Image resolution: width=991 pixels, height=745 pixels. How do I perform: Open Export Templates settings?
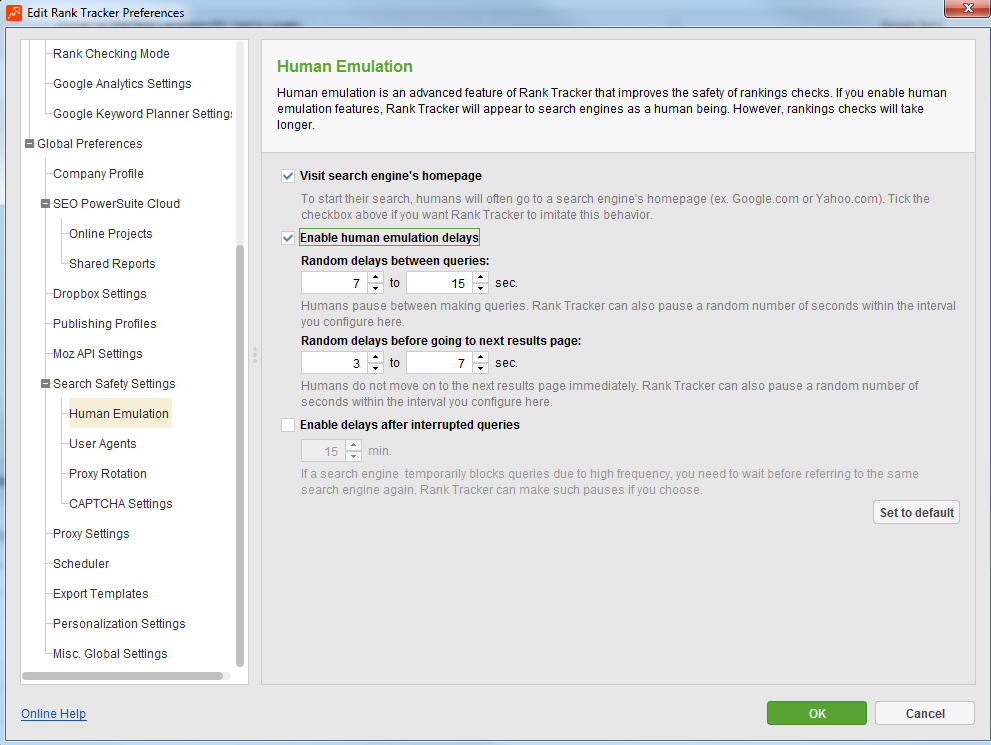click(100, 594)
